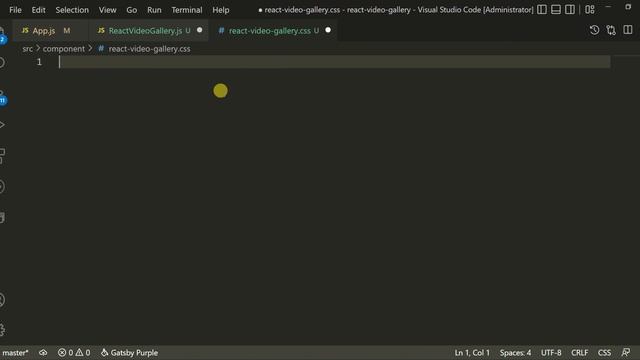Screen dimensions: 640x360
Task: Open the View menu
Action: pyautogui.click(x=107, y=10)
